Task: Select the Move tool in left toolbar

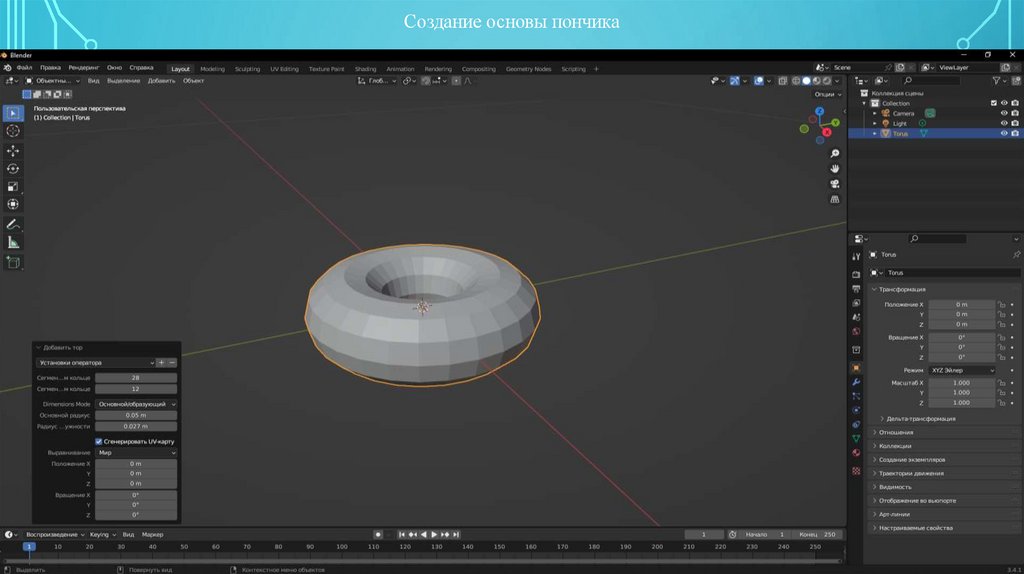Action: point(13,150)
